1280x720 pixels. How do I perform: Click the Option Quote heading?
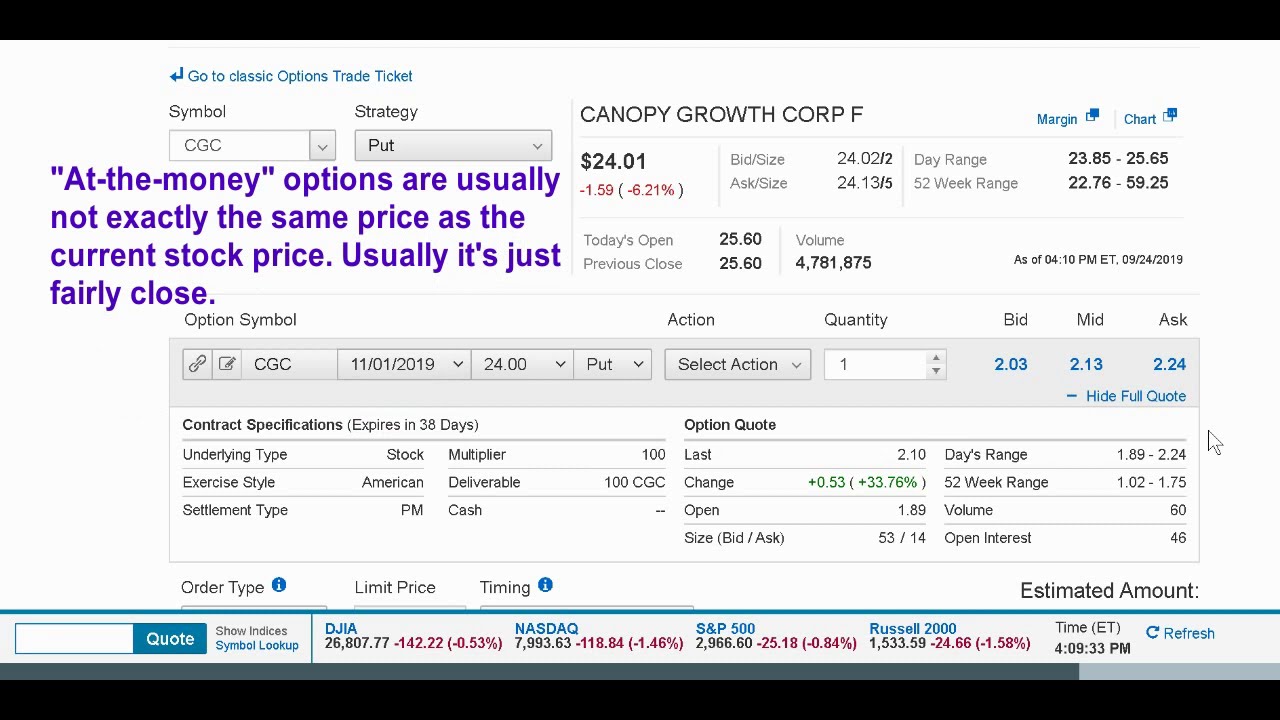[730, 424]
